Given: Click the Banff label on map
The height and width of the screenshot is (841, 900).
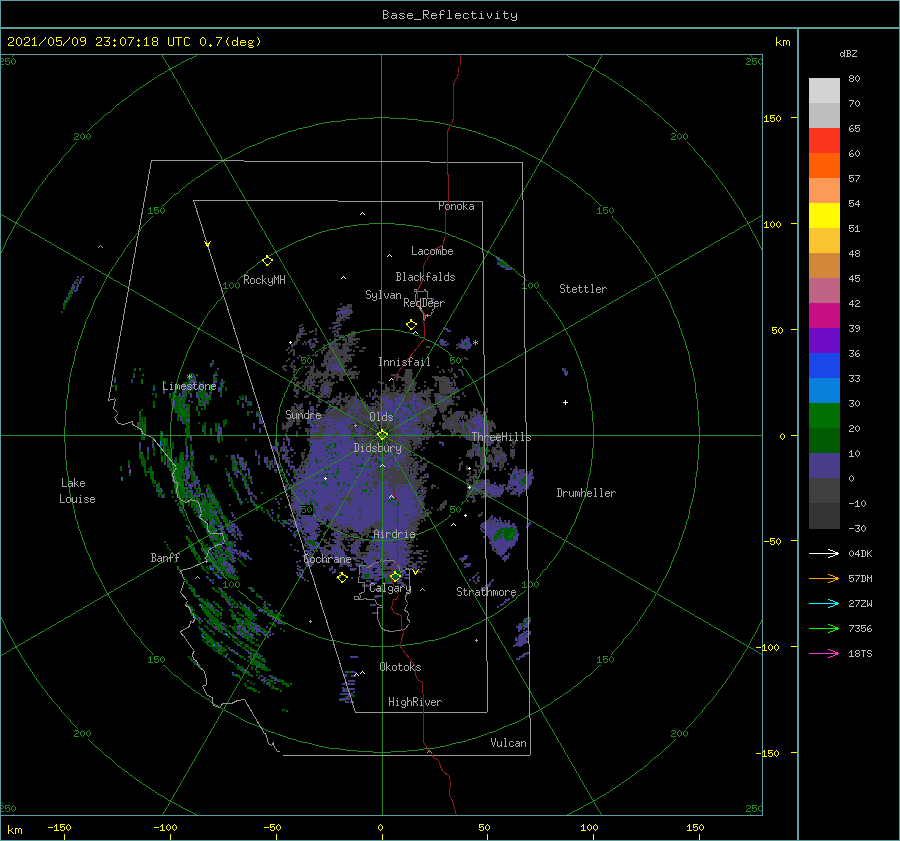Looking at the screenshot, I should click(x=165, y=557).
